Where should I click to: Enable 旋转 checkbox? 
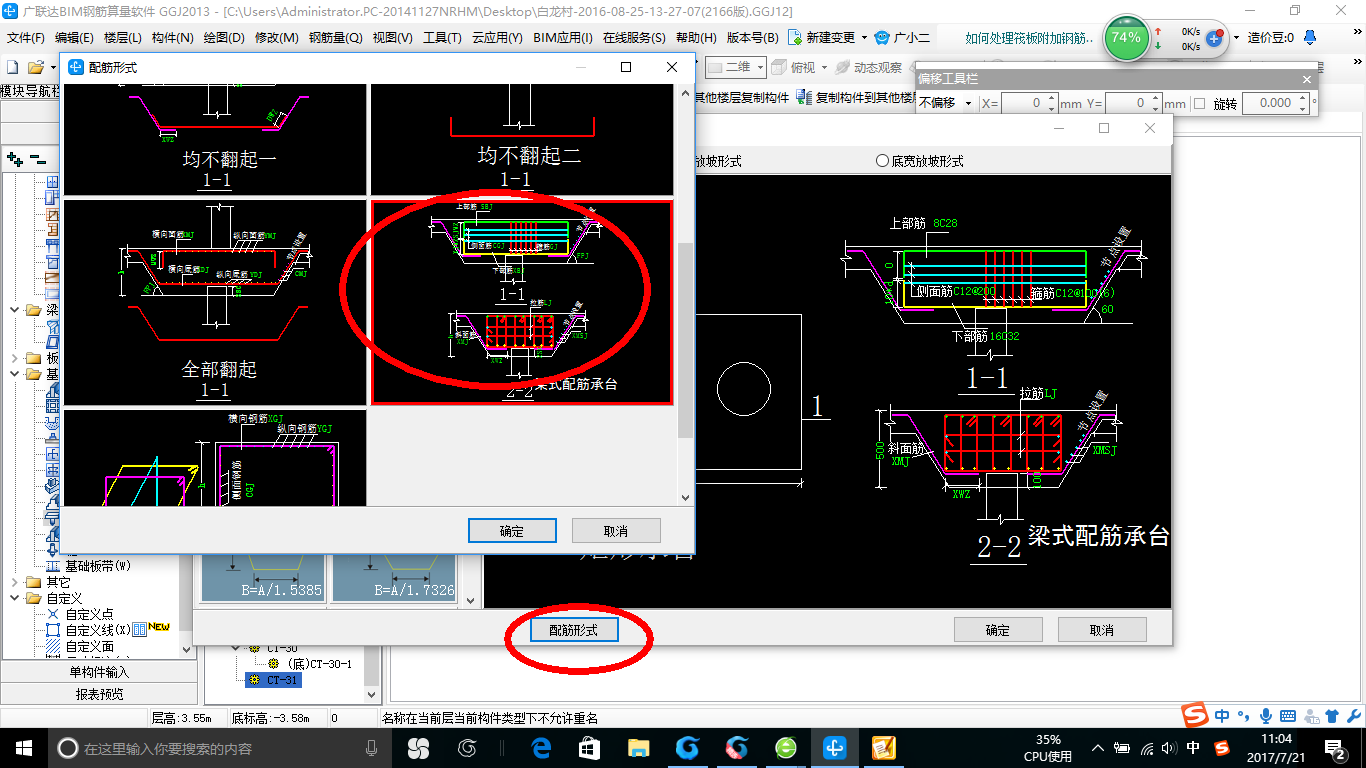[1199, 103]
